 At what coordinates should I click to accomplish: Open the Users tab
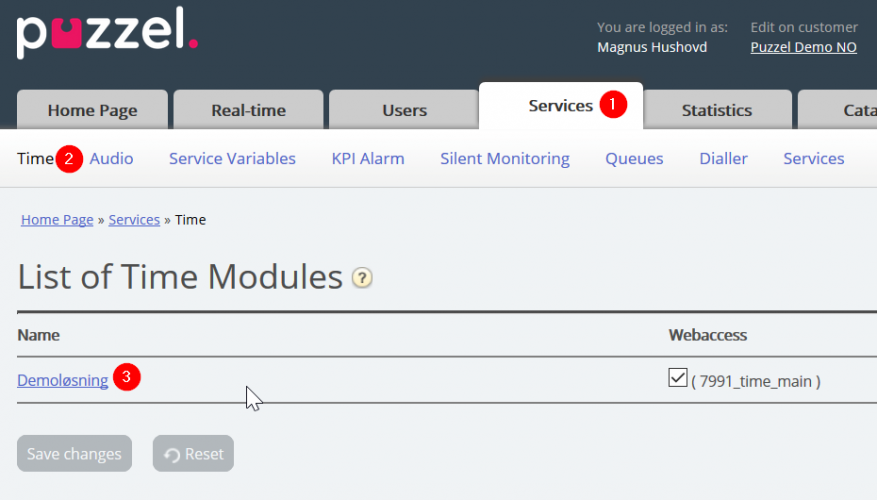(x=404, y=110)
